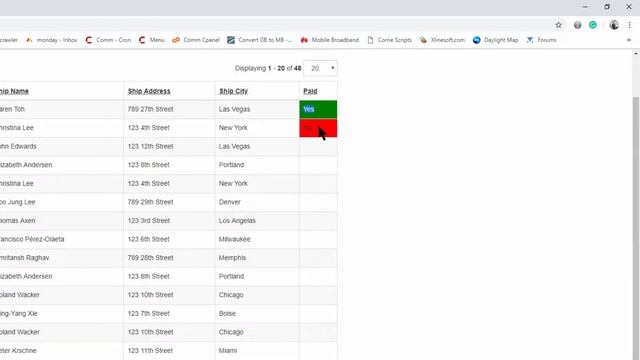Open the Daylight Map bookmark

pos(496,40)
